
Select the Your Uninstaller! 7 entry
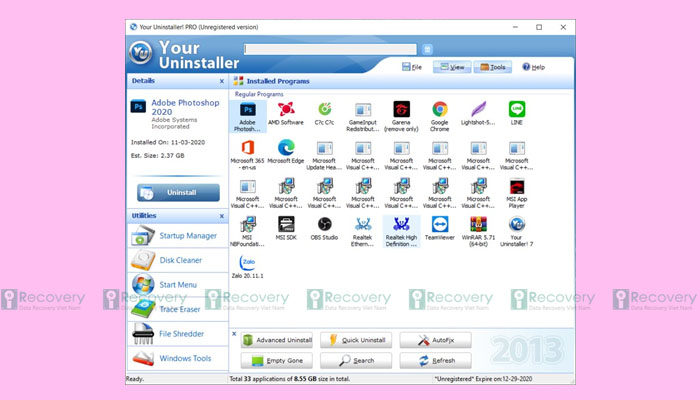(x=517, y=232)
